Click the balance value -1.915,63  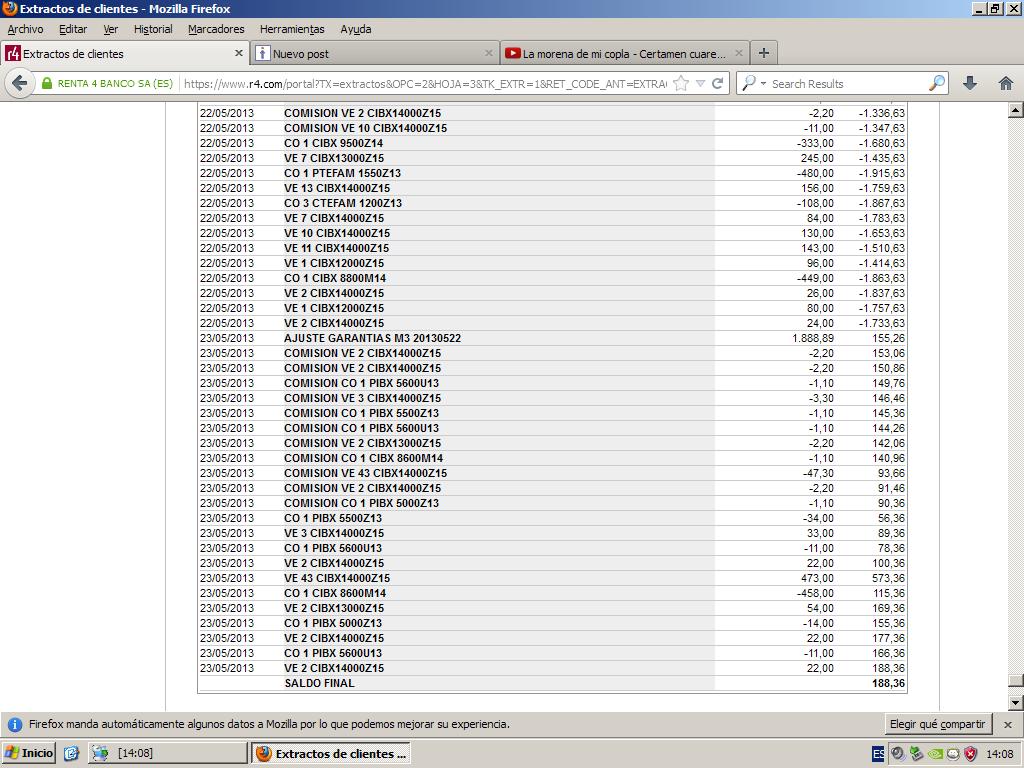coord(882,173)
